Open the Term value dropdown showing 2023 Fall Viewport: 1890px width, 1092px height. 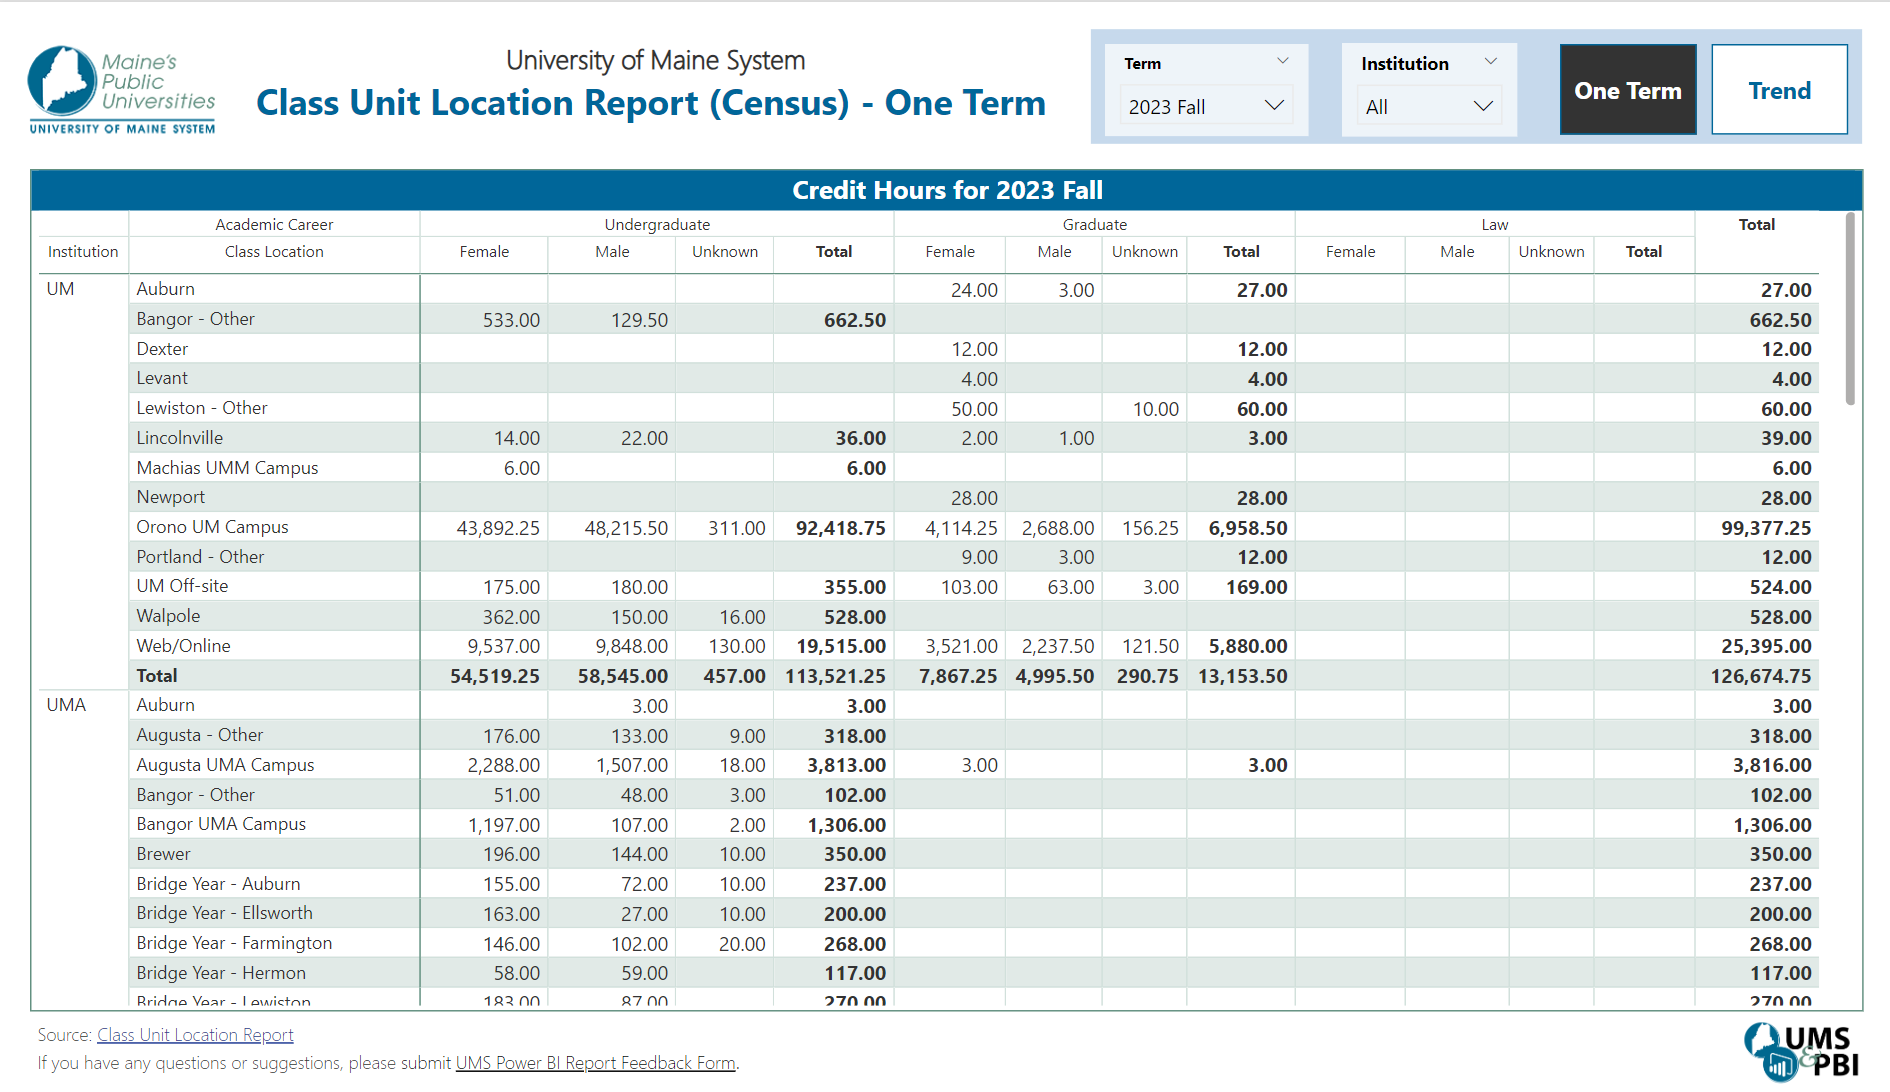pyautogui.click(x=1207, y=106)
